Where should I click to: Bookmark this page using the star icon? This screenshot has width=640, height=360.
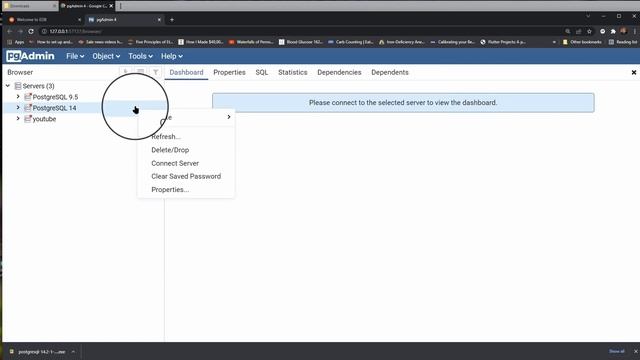tap(589, 31)
